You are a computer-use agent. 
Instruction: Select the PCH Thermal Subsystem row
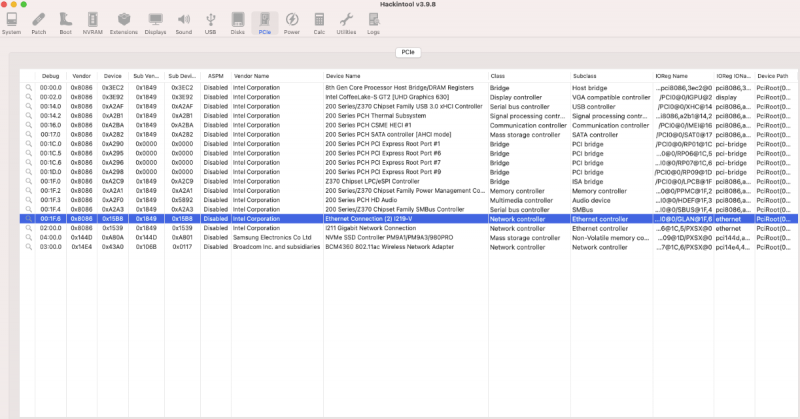pyautogui.click(x=409, y=116)
